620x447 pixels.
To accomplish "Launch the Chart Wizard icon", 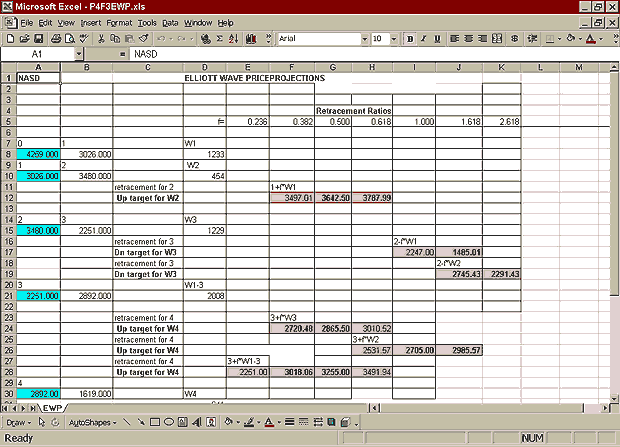I will tap(251, 38).
